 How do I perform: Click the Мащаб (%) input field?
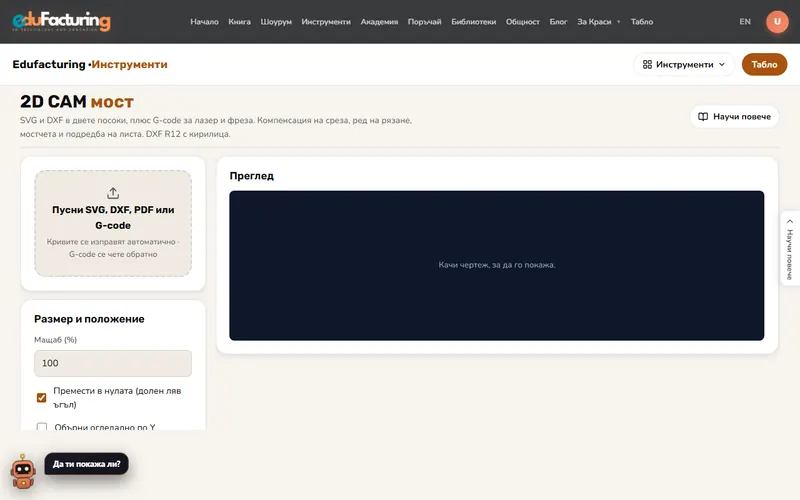pyautogui.click(x=113, y=363)
